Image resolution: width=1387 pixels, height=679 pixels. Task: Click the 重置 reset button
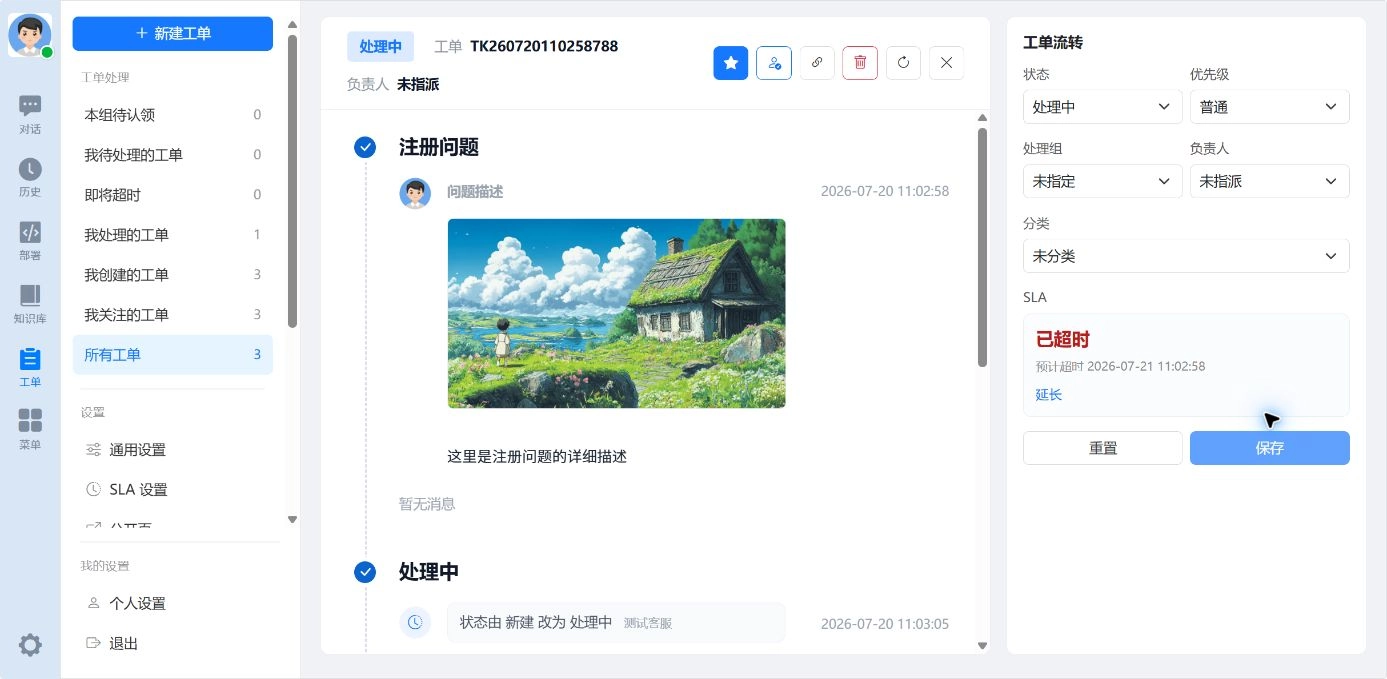[x=1103, y=448]
